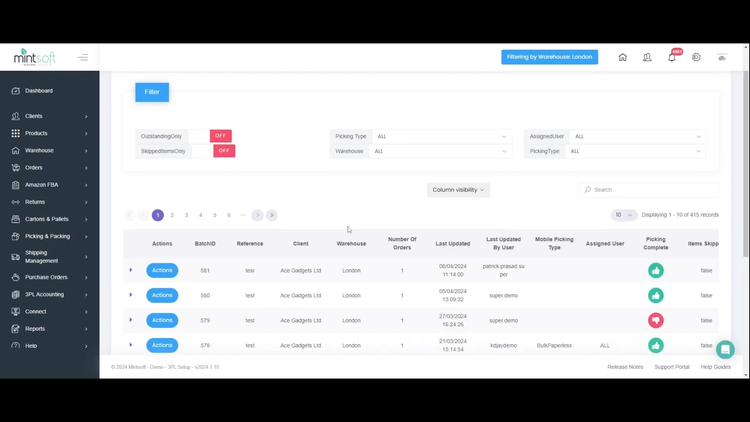
Task: Go to page 2 of results
Action: (172, 215)
